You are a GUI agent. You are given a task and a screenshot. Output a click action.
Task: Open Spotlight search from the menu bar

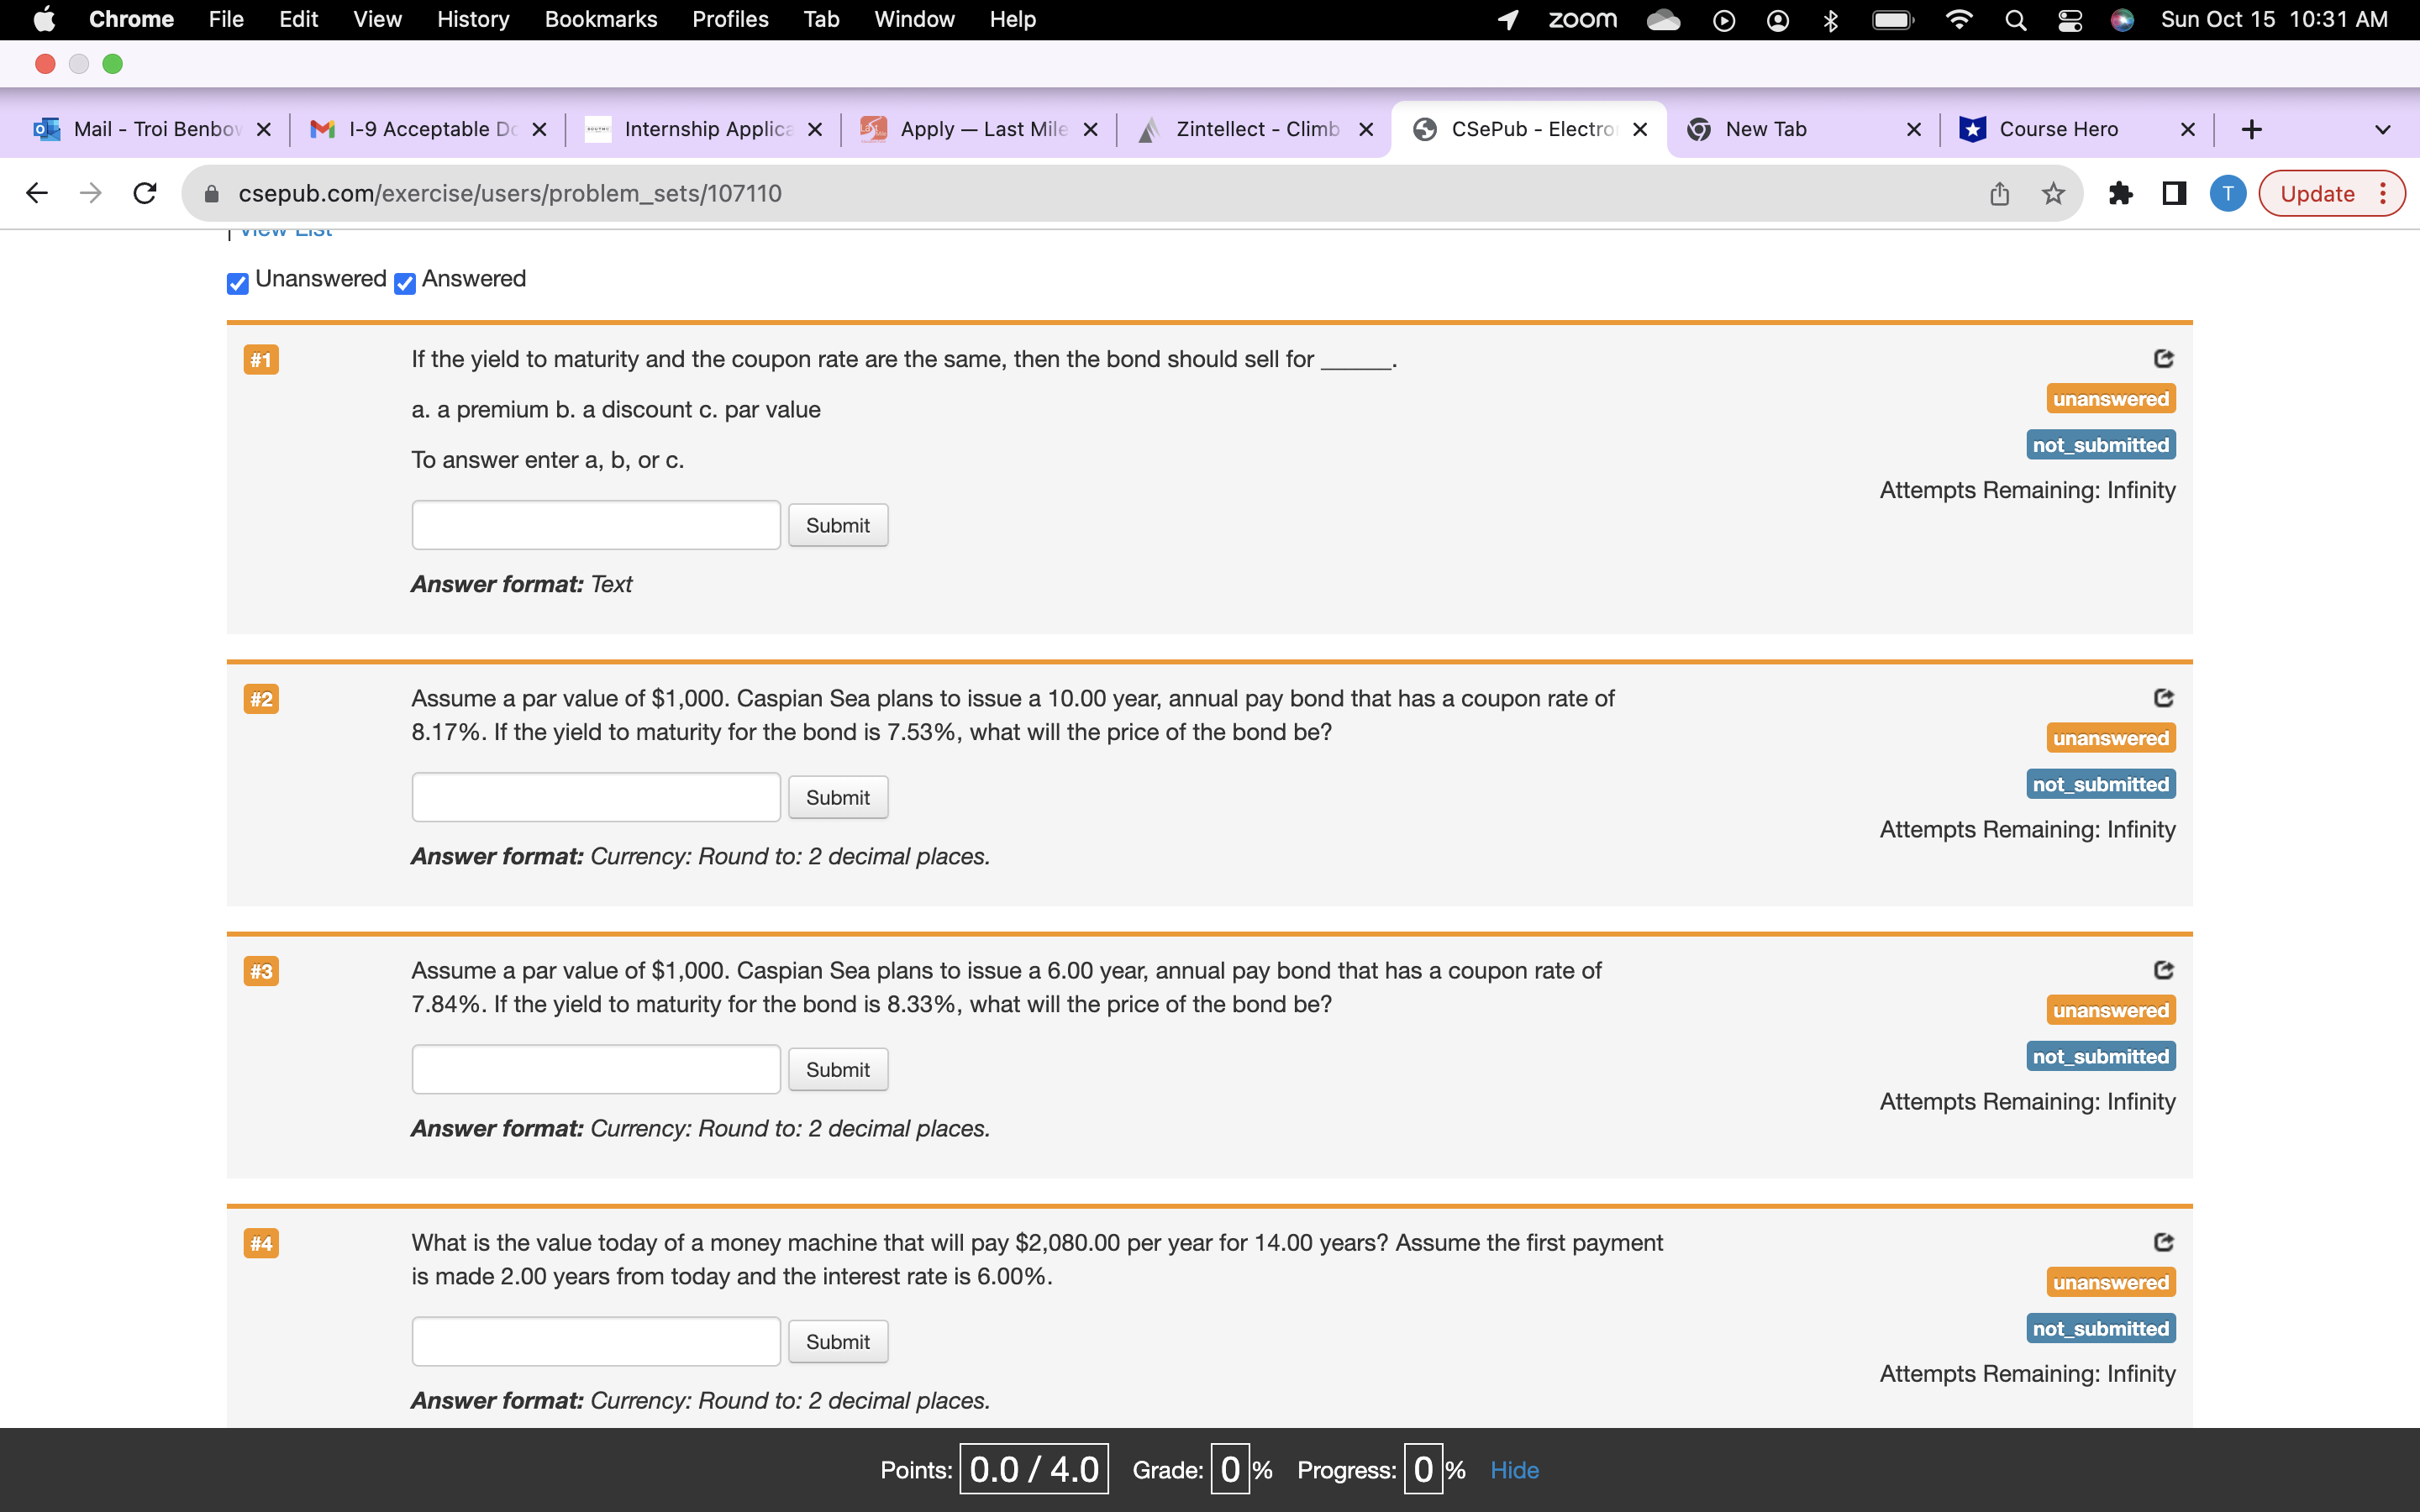pos(2015,19)
